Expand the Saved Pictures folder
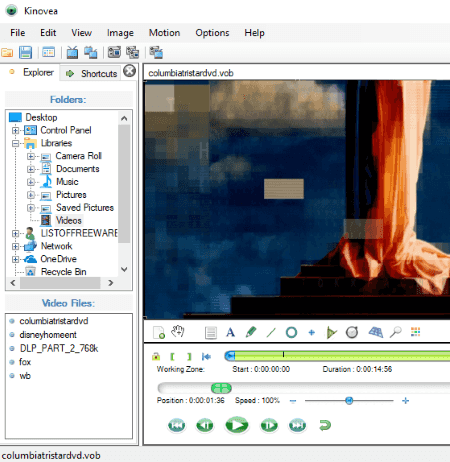Image resolution: width=450 pixels, height=462 pixels. [x=31, y=208]
